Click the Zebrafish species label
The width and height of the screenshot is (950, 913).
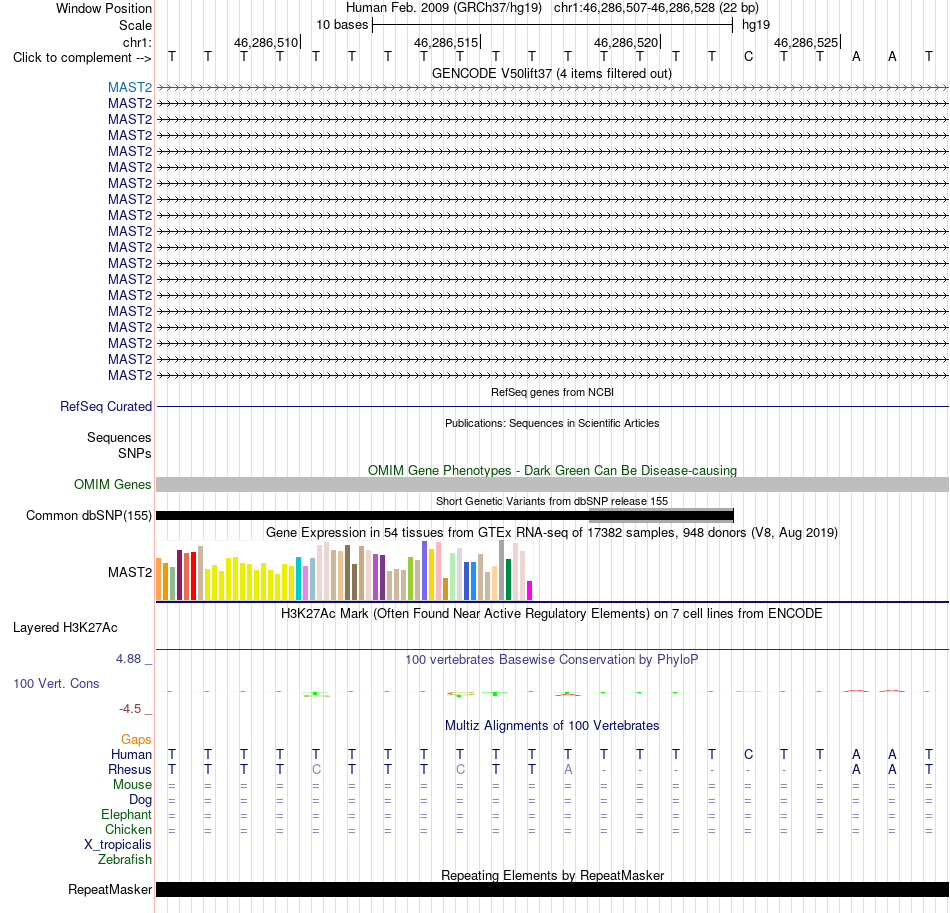[125, 860]
